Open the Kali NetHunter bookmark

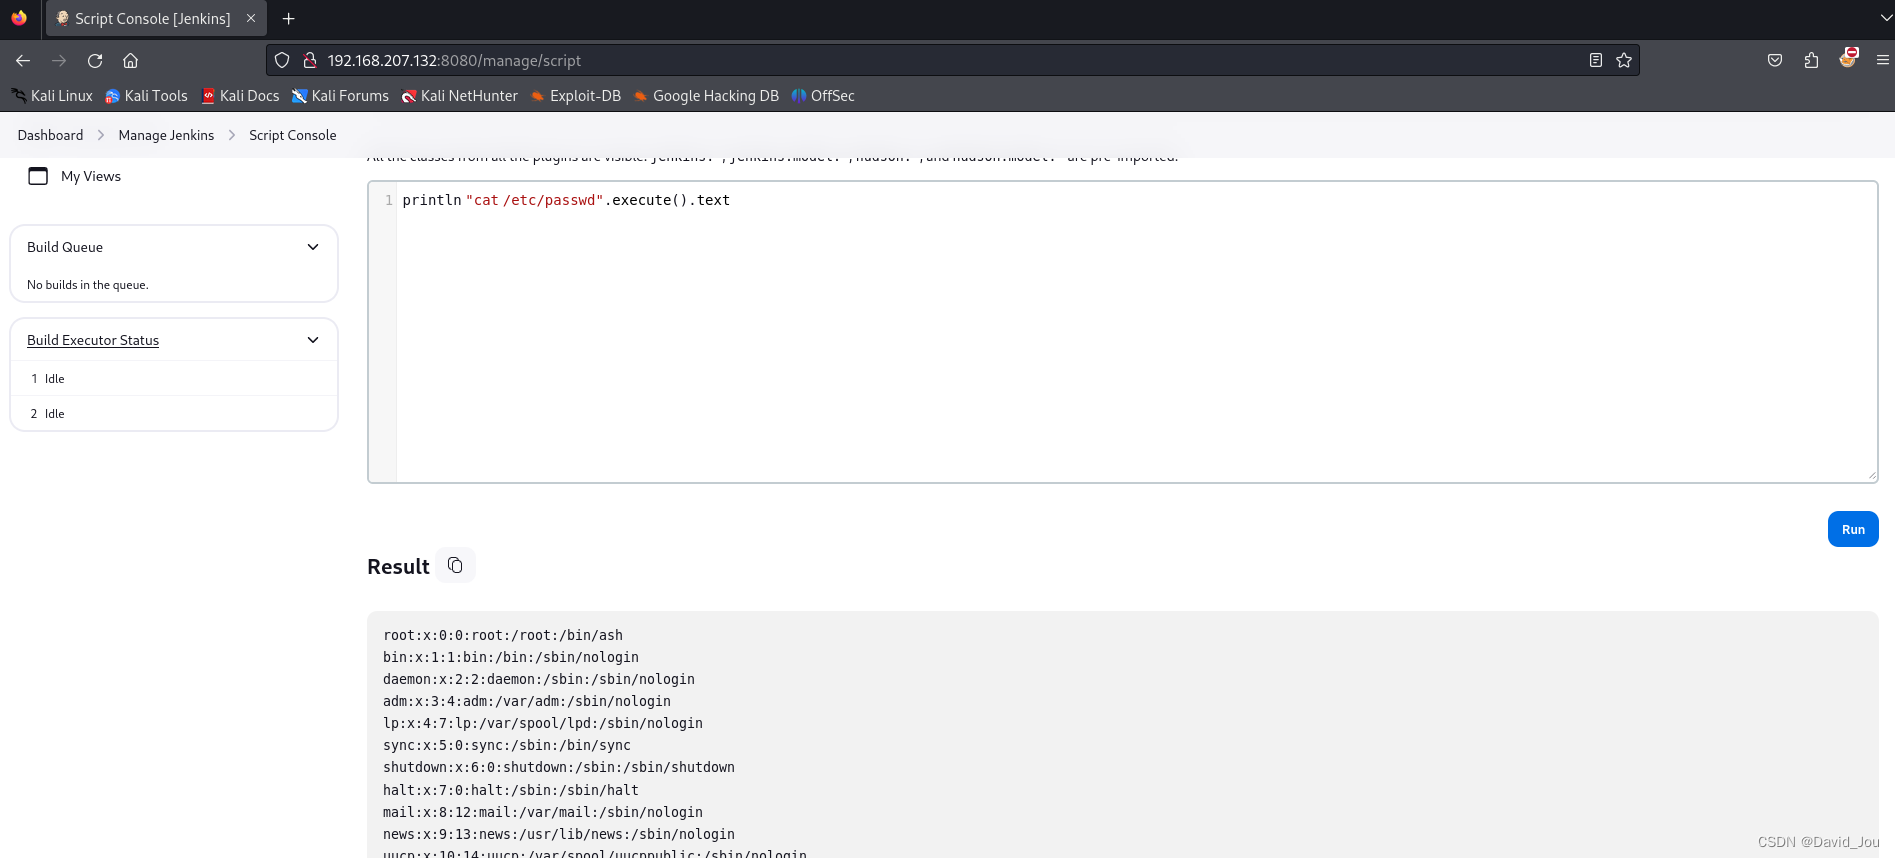(459, 96)
